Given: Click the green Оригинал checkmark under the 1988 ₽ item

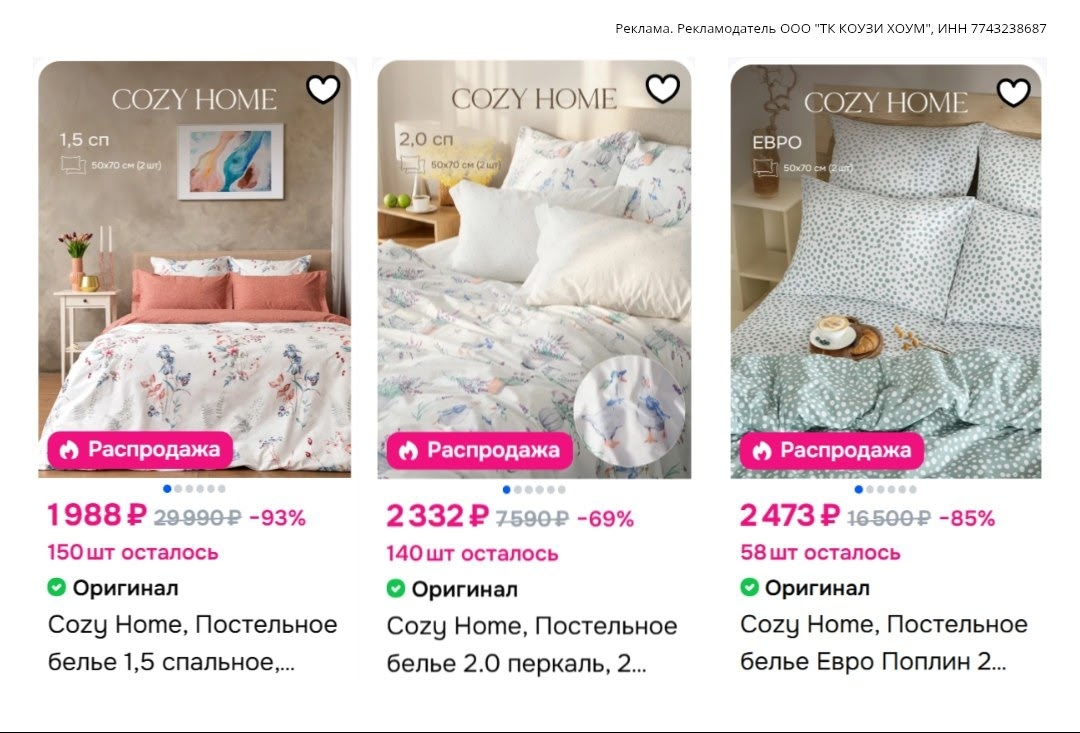Looking at the screenshot, I should [x=56, y=588].
